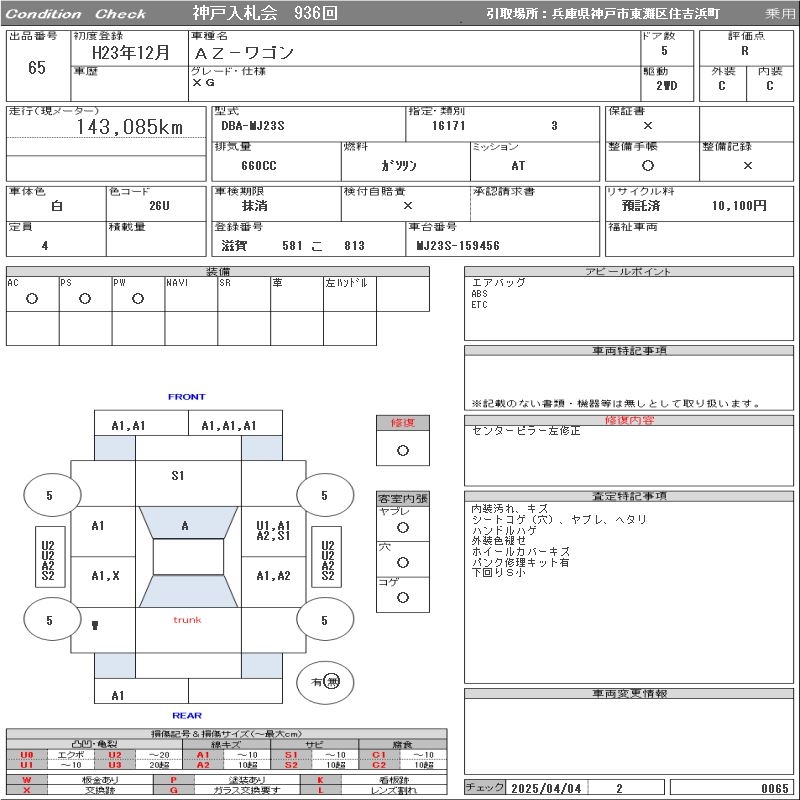Click the red U0 legend code
This screenshot has width=800, height=800.
[27, 755]
